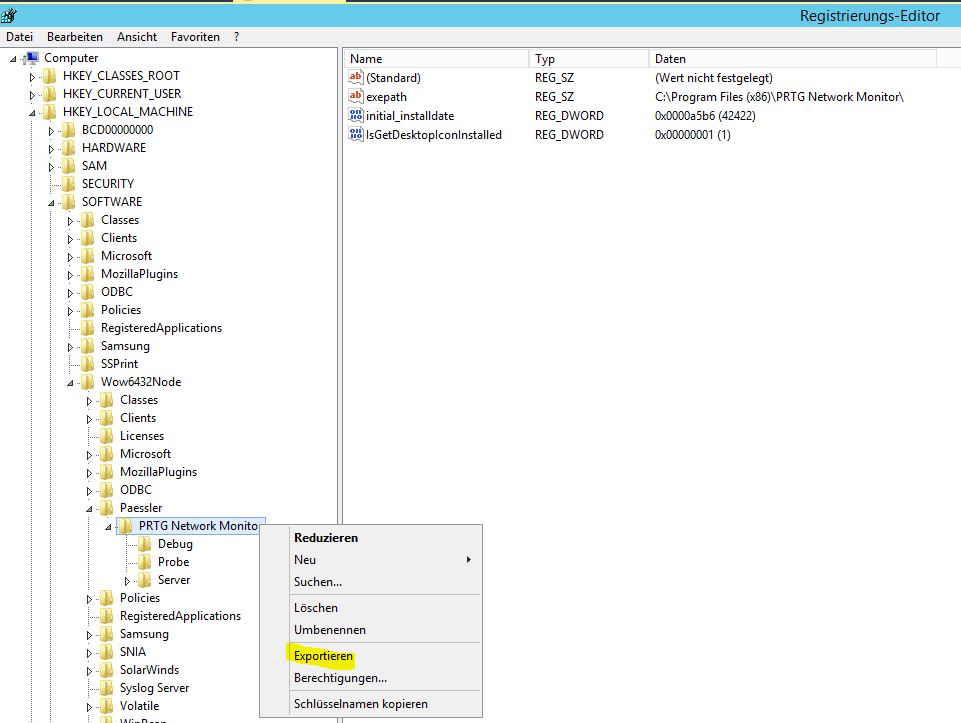Expand the HKEY_CURRENT_USER node
Viewport: 961px width, 723px height.
(x=32, y=95)
